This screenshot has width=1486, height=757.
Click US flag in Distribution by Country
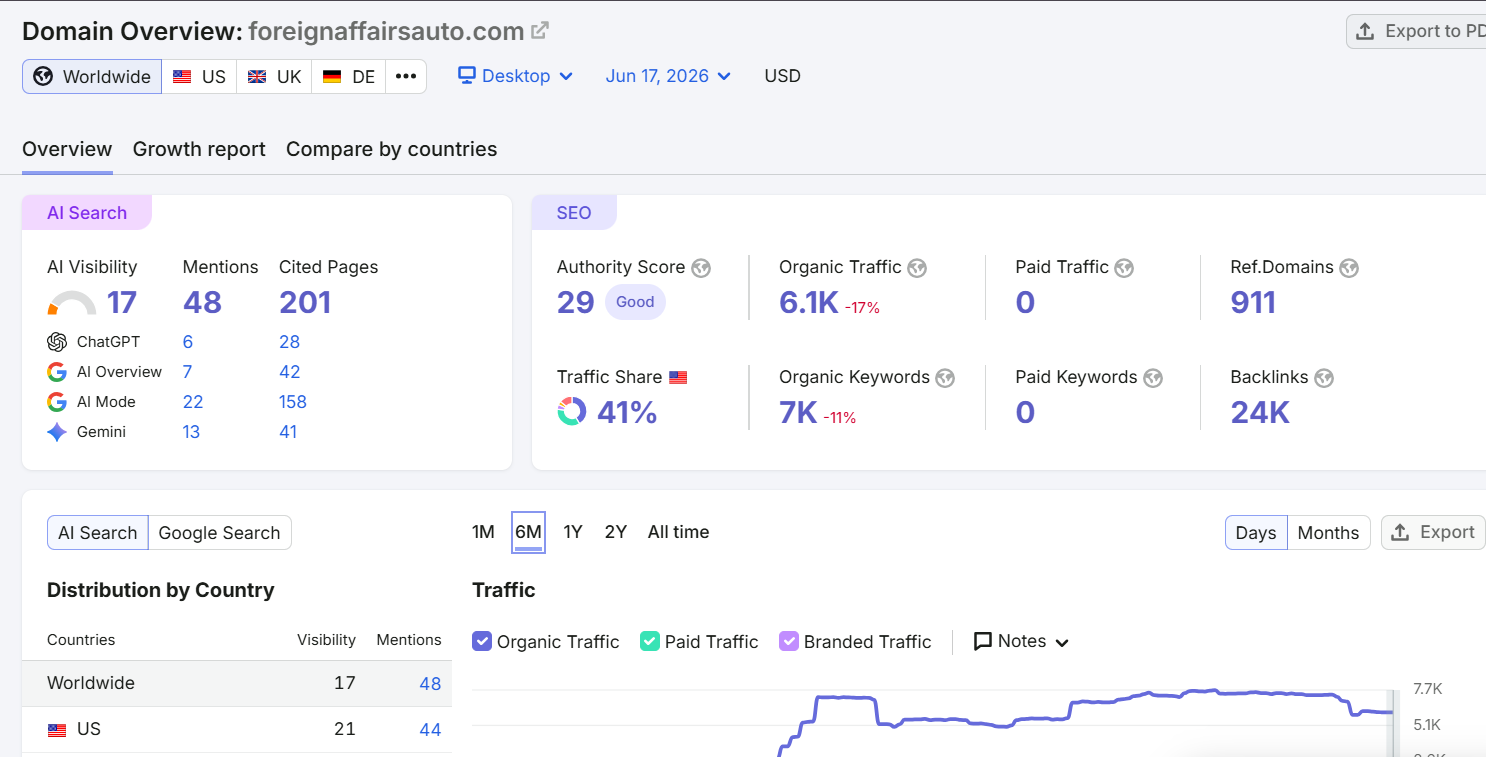tap(57, 730)
